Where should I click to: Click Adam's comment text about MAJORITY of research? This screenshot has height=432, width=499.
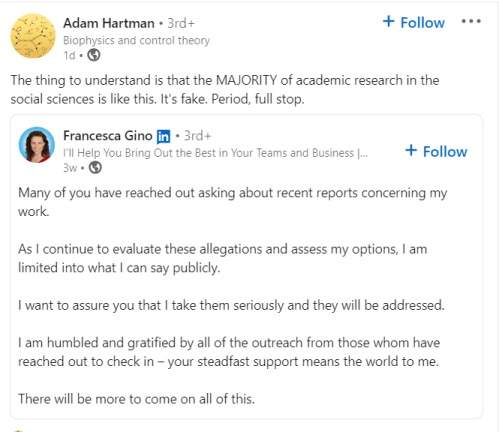coord(225,89)
